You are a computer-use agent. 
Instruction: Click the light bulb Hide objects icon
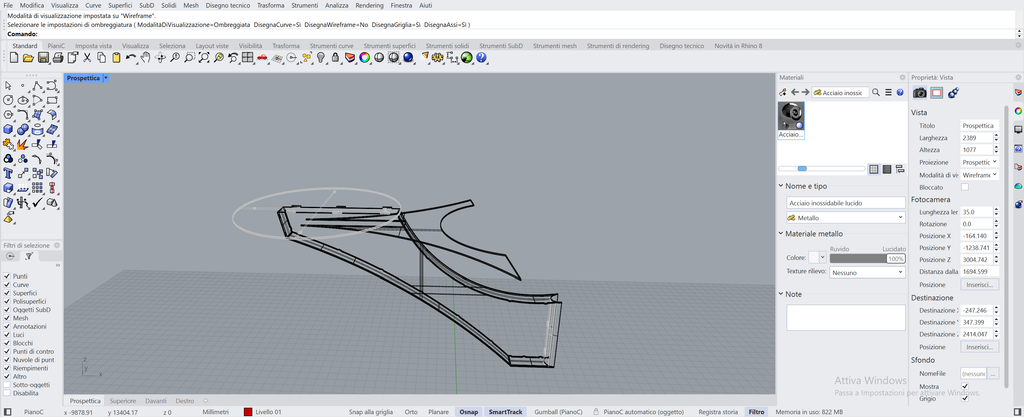321,58
